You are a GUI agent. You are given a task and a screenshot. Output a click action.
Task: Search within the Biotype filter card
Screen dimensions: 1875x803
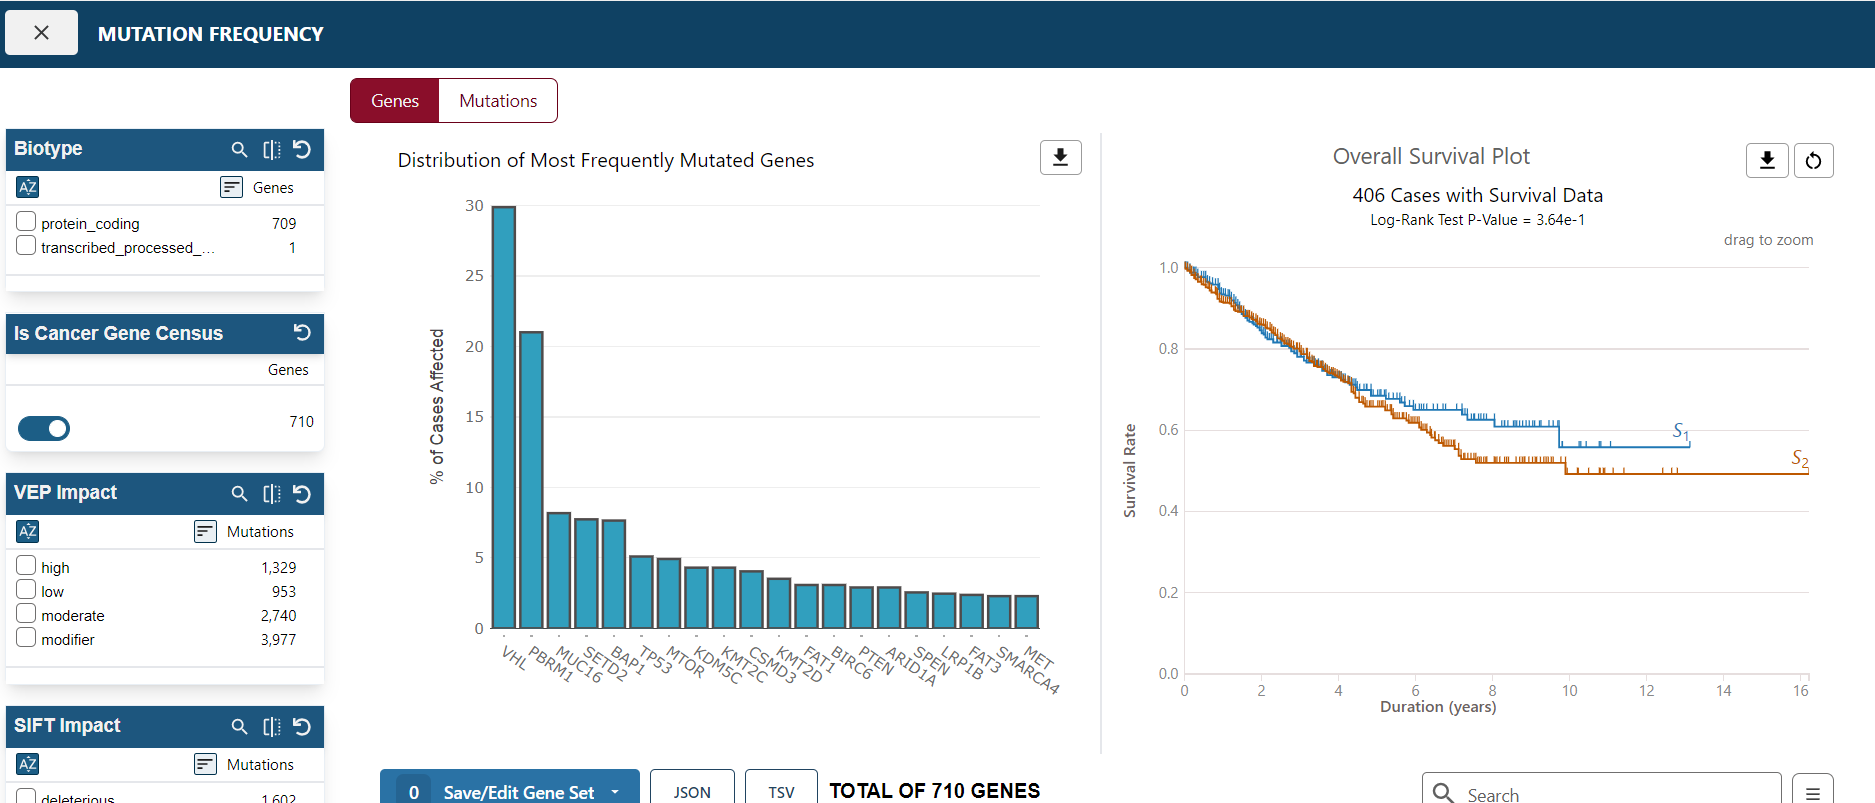point(239,149)
